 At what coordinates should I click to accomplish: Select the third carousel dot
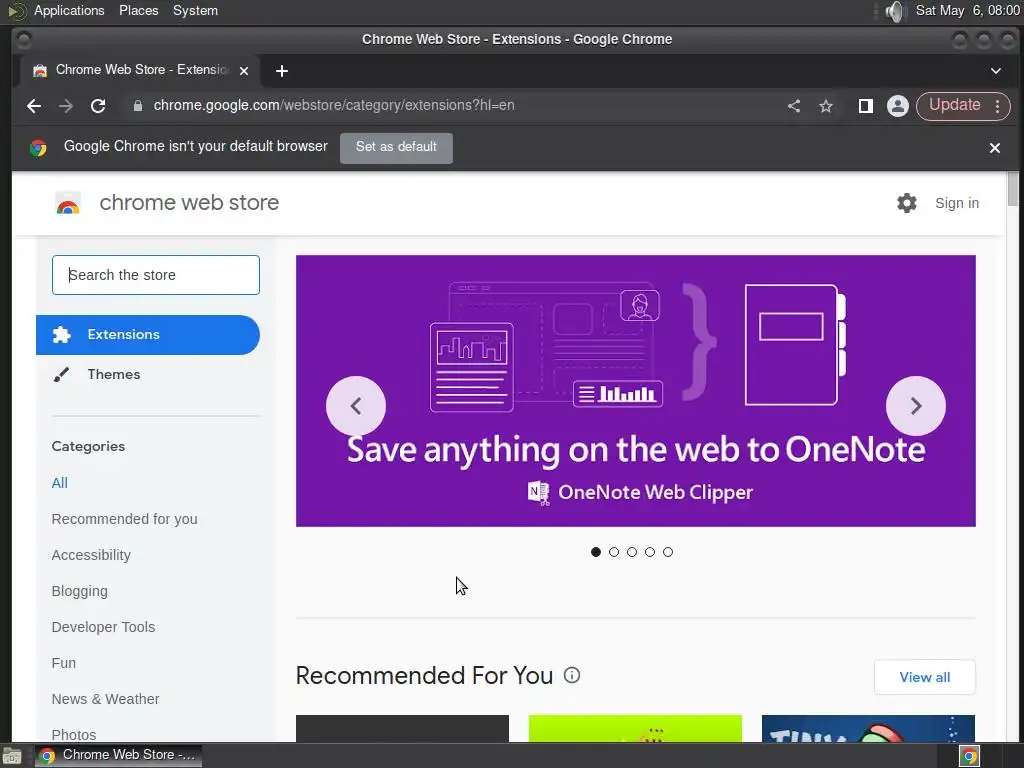coord(632,552)
